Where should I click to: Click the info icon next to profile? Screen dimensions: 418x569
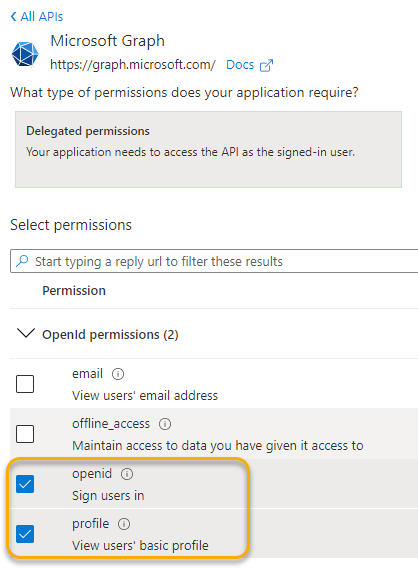click(124, 524)
